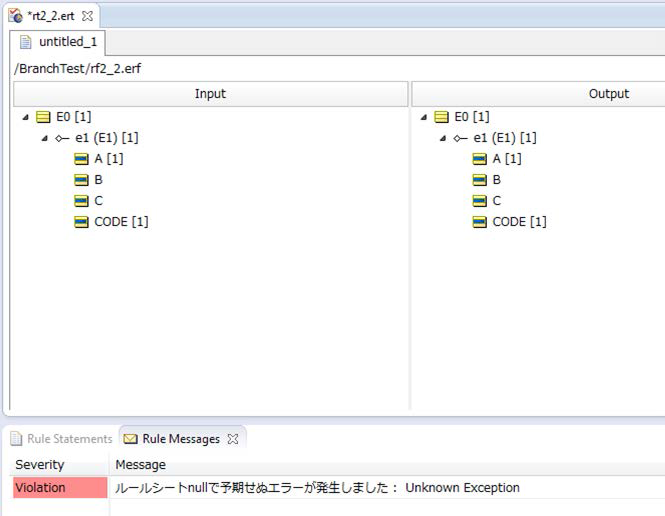The width and height of the screenshot is (665, 516).
Task: Click the Output attribute A icon
Action: [480, 159]
